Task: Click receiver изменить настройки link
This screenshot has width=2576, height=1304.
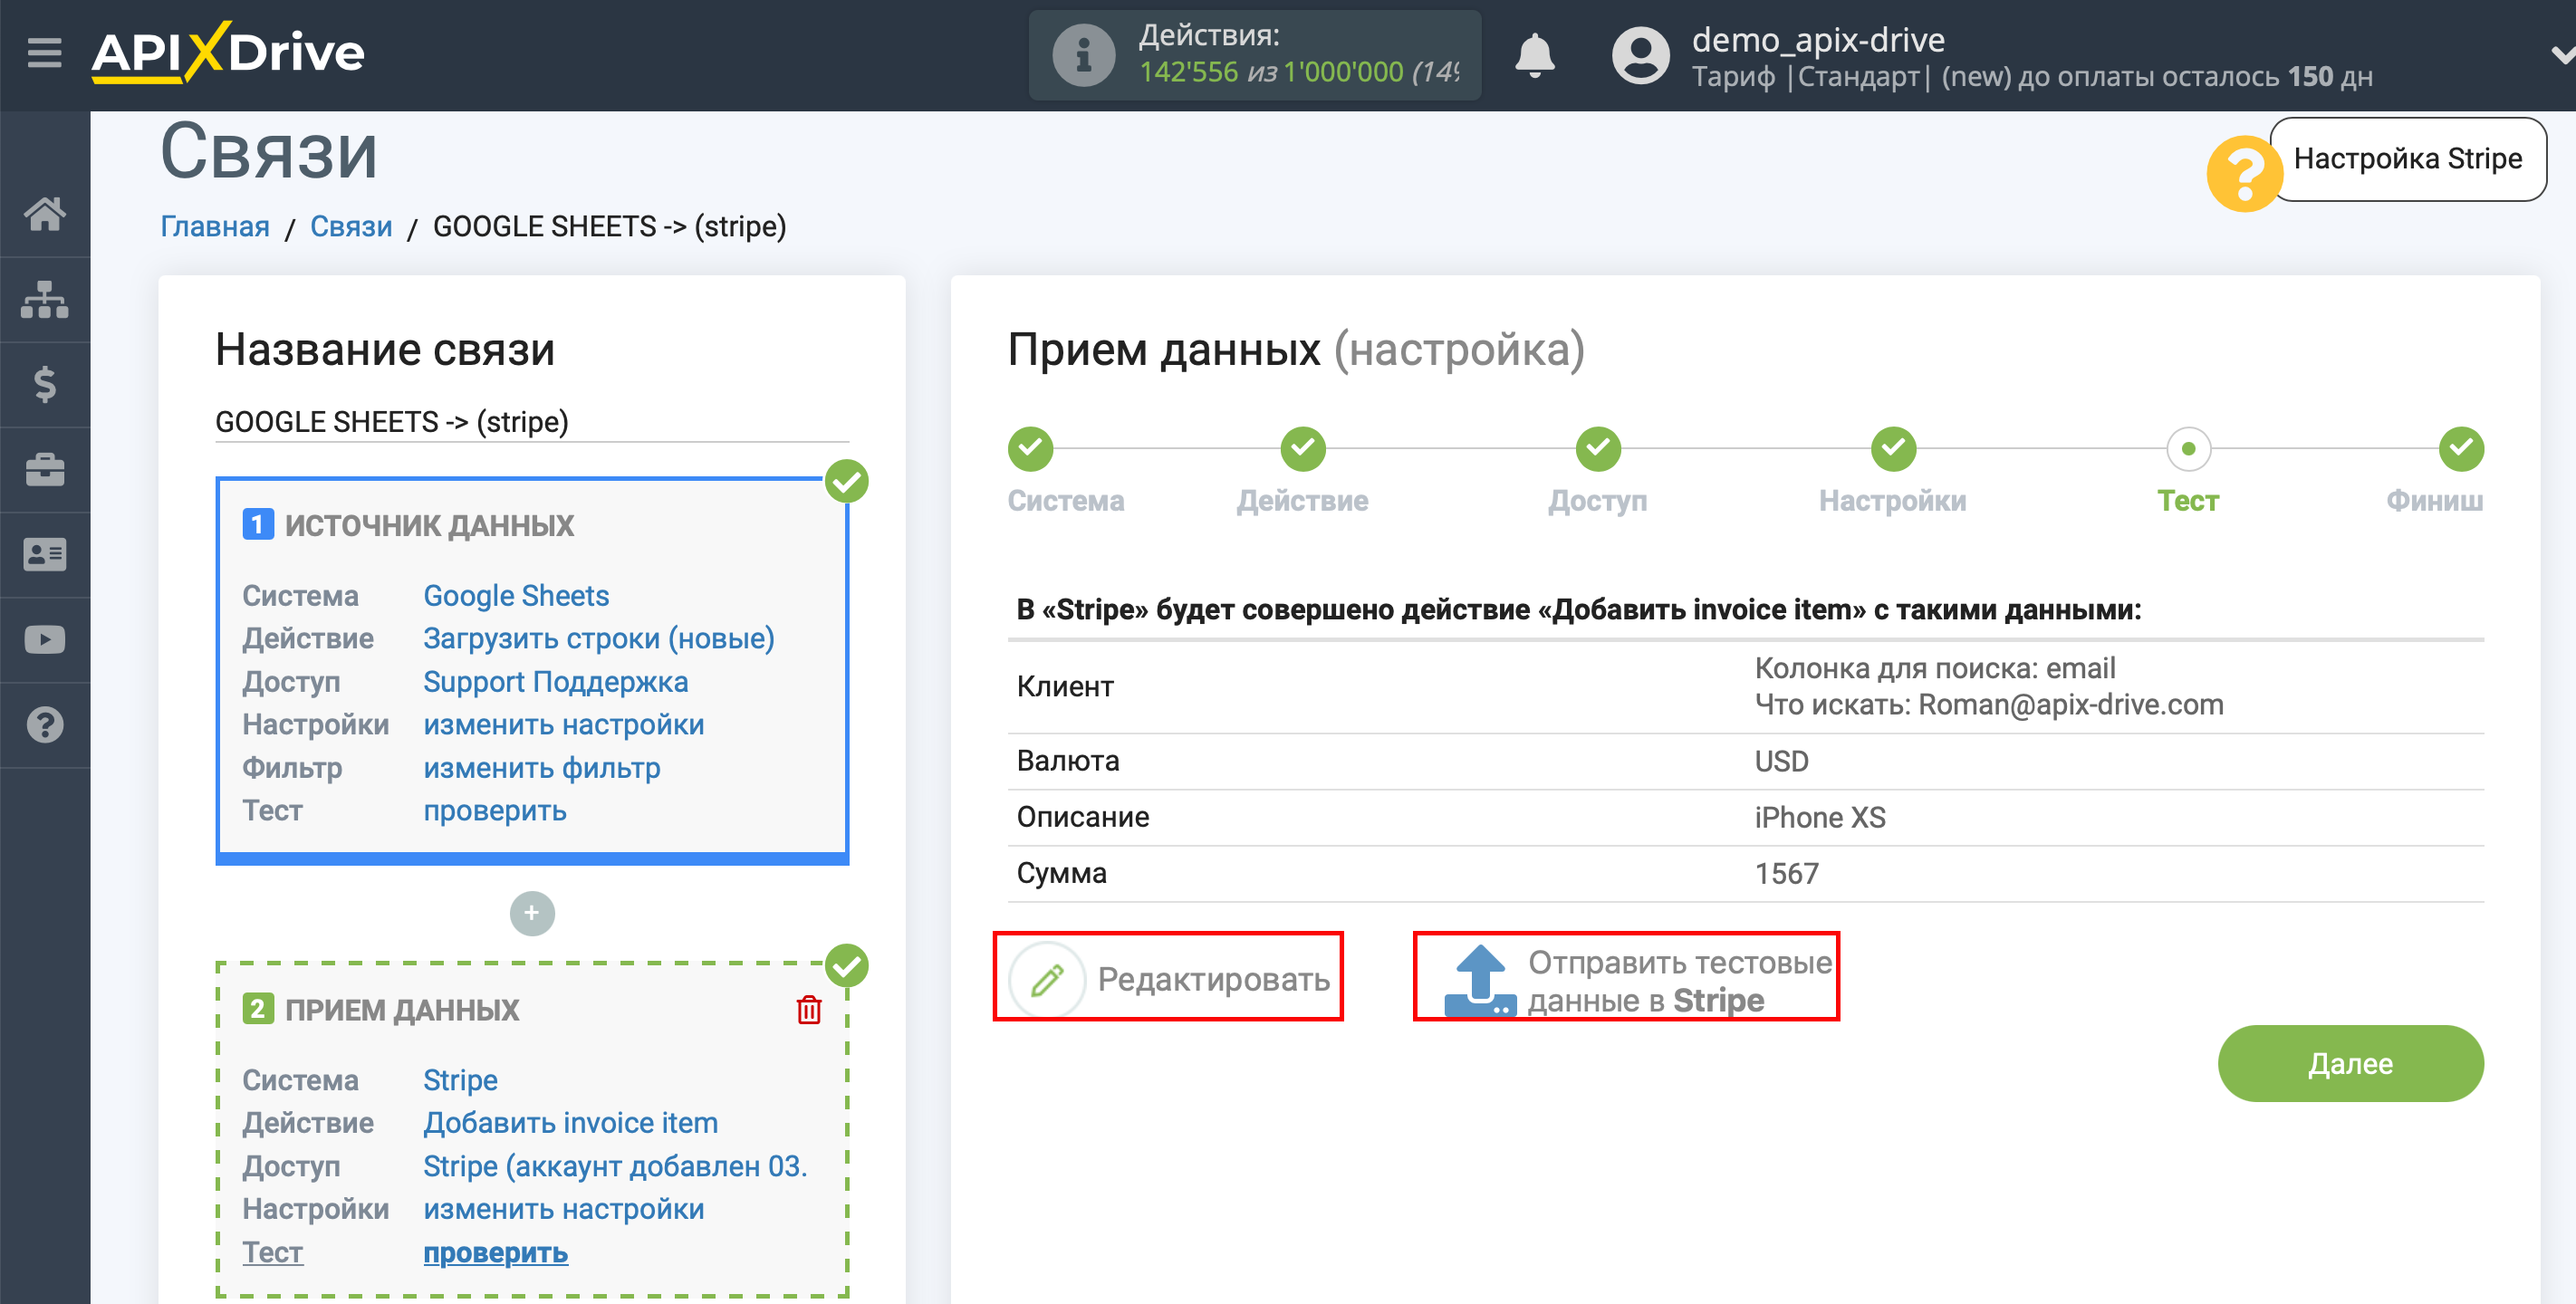Action: coord(563,1210)
